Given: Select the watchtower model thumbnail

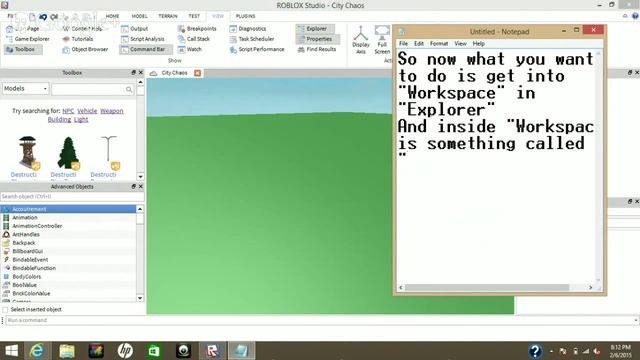Looking at the screenshot, I should tap(28, 153).
